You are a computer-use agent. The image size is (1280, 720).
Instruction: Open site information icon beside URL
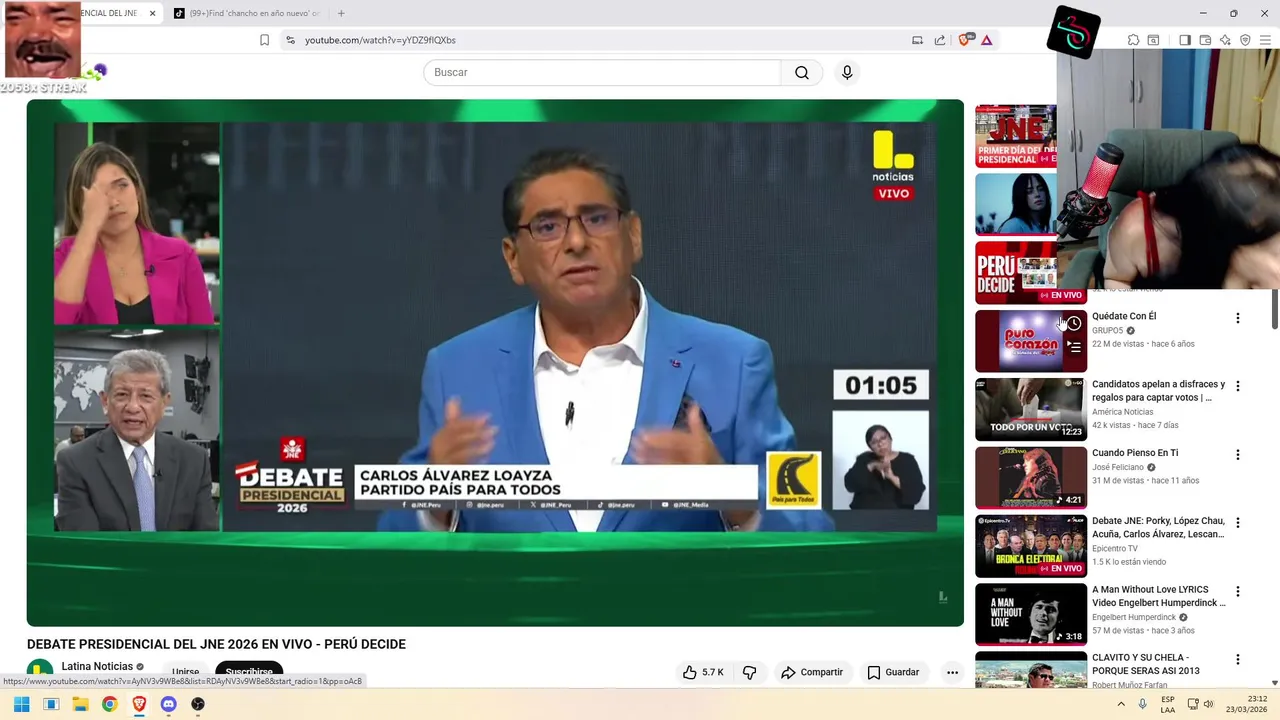pyautogui.click(x=290, y=40)
